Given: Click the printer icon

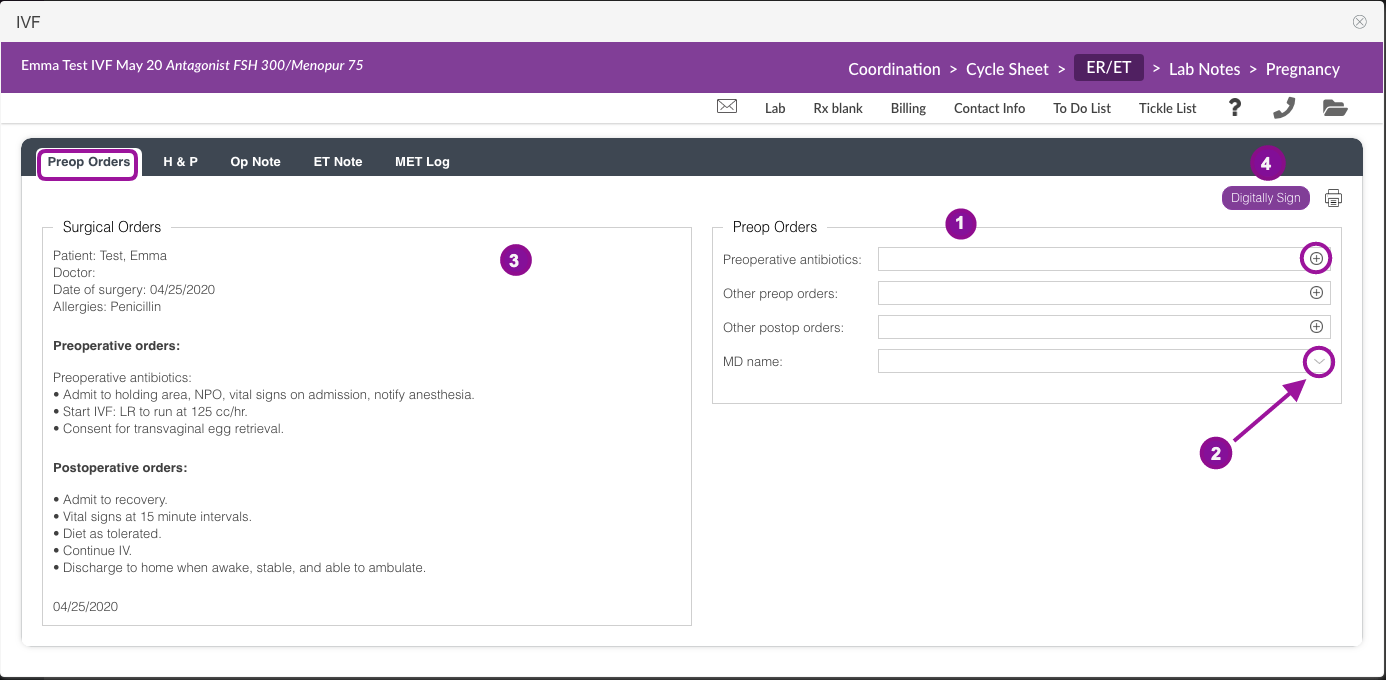Looking at the screenshot, I should point(1333,198).
